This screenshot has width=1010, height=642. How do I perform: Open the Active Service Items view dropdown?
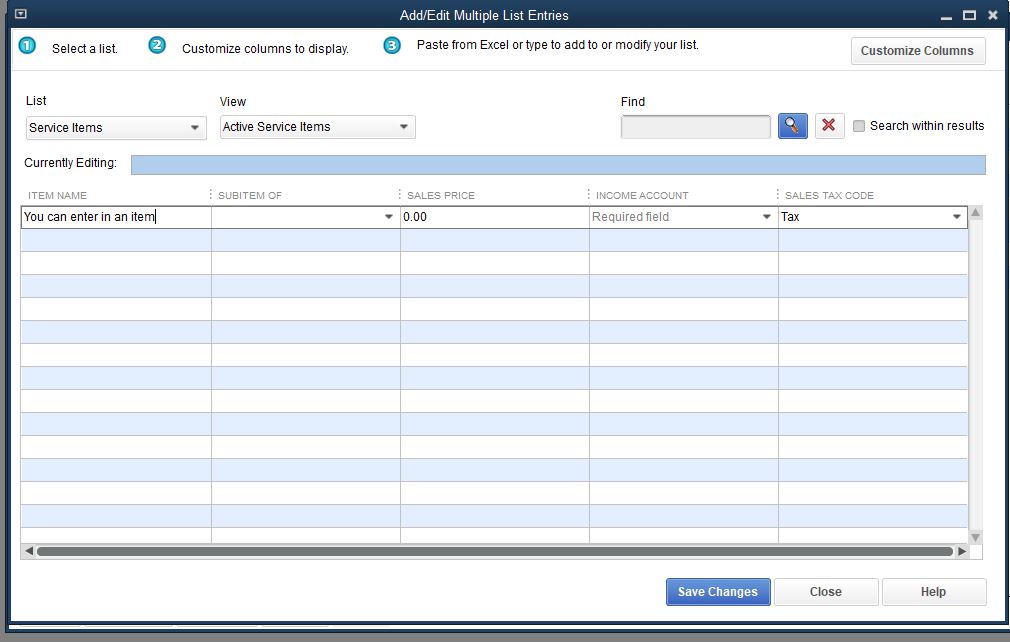[x=405, y=127]
